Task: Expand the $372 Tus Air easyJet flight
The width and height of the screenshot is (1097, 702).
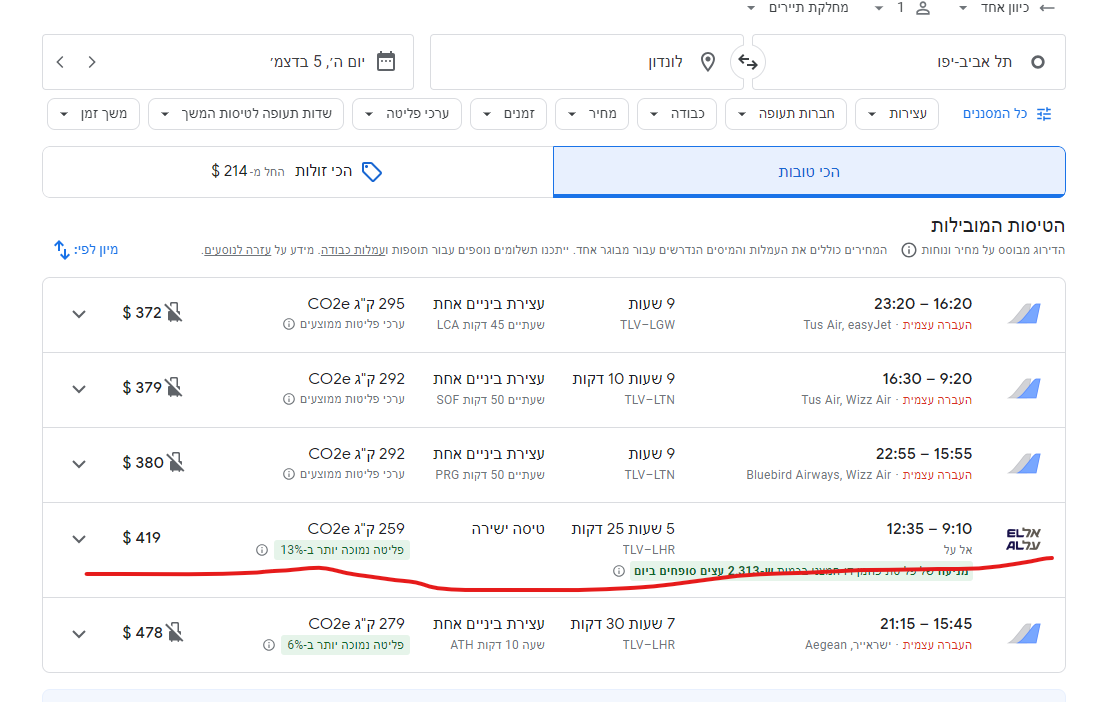Action: (79, 313)
